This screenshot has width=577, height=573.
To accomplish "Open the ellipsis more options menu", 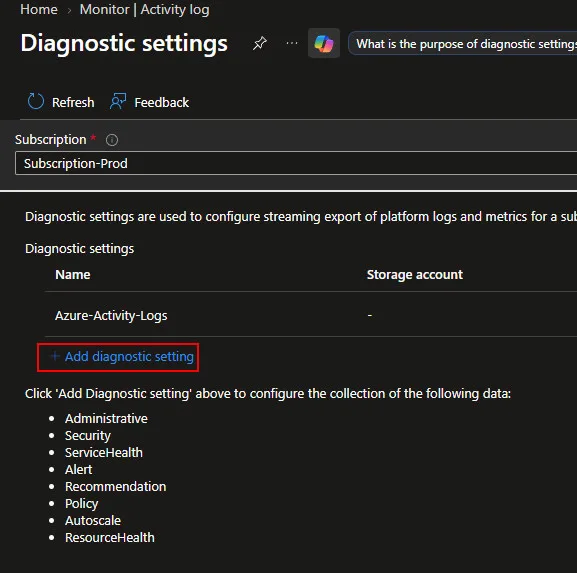I will coord(292,43).
